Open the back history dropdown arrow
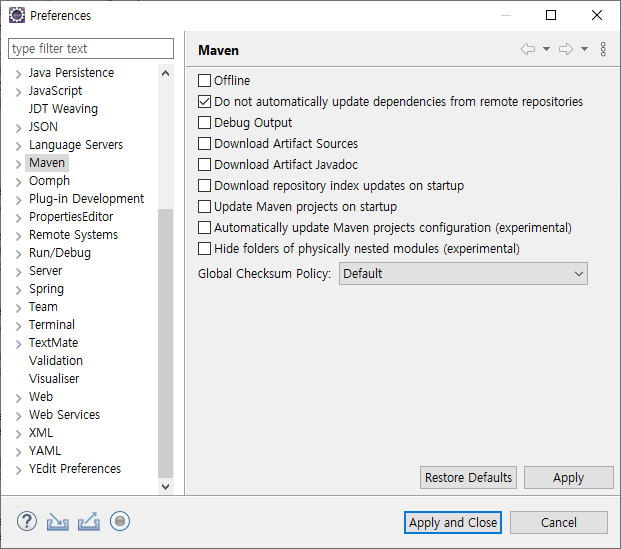The width and height of the screenshot is (621, 549). click(547, 49)
